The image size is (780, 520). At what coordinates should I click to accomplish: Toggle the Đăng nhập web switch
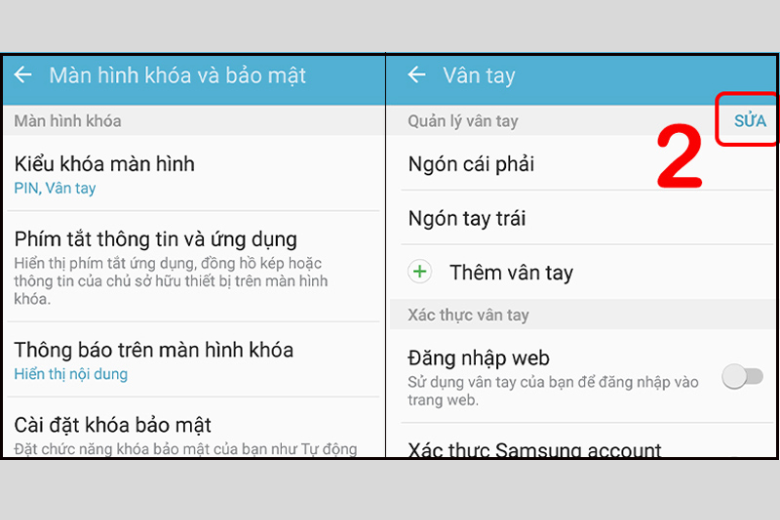(742, 376)
